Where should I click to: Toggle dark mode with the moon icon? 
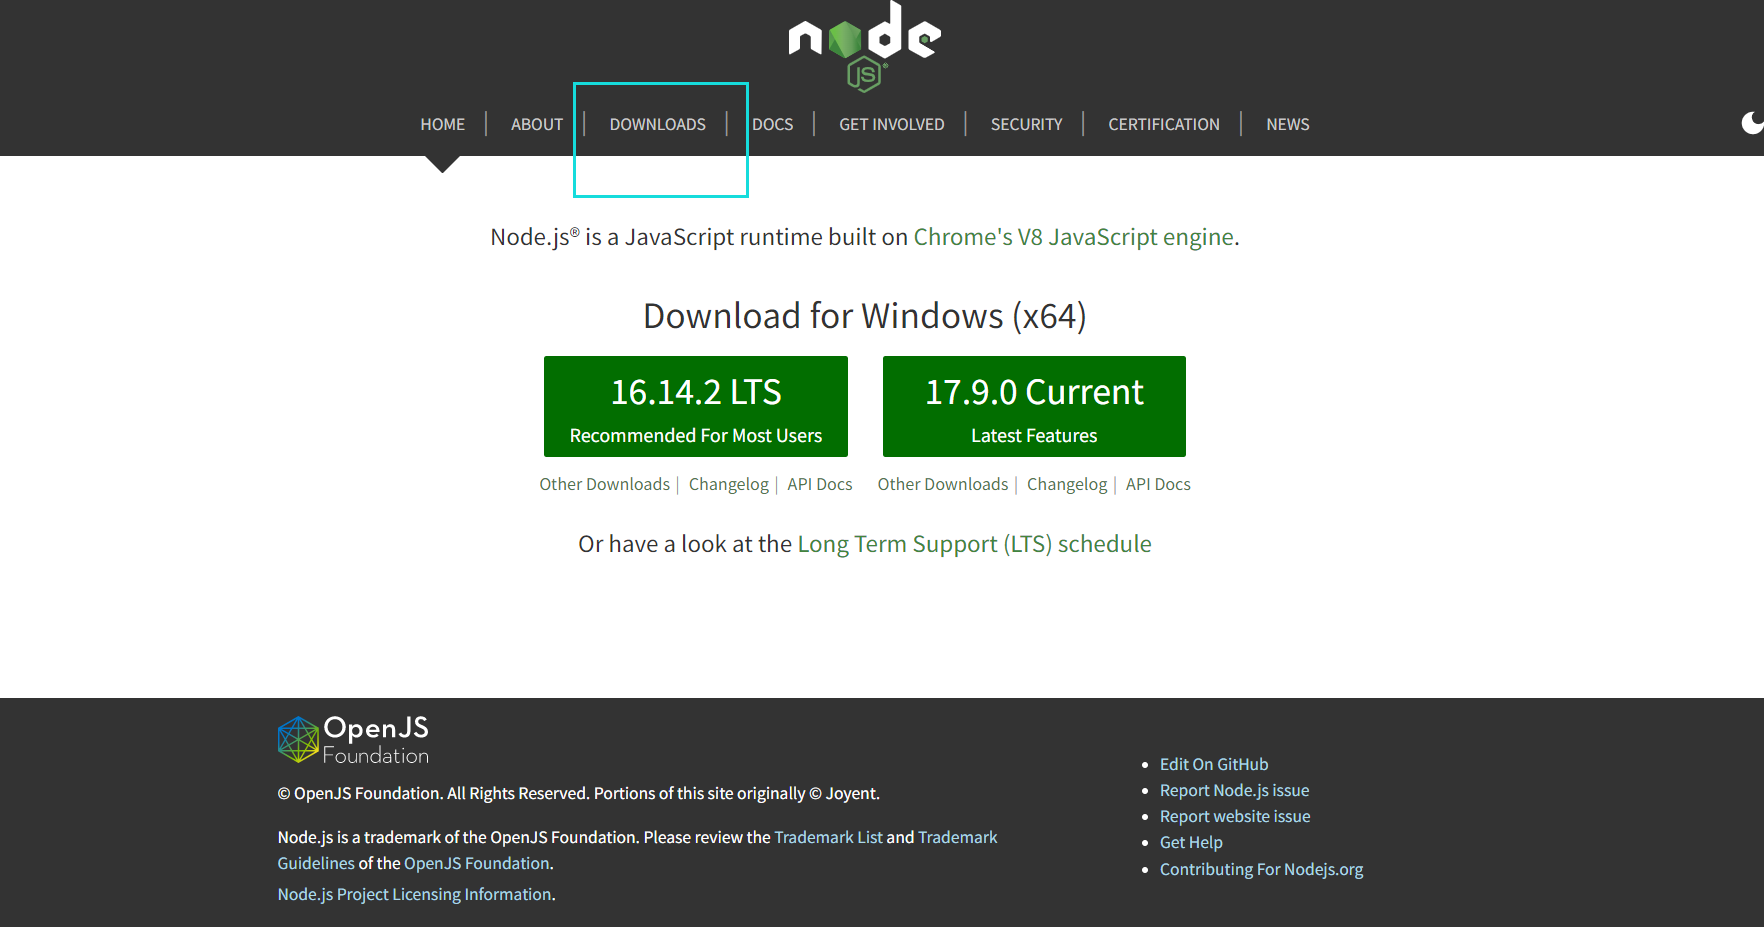pos(1752,123)
